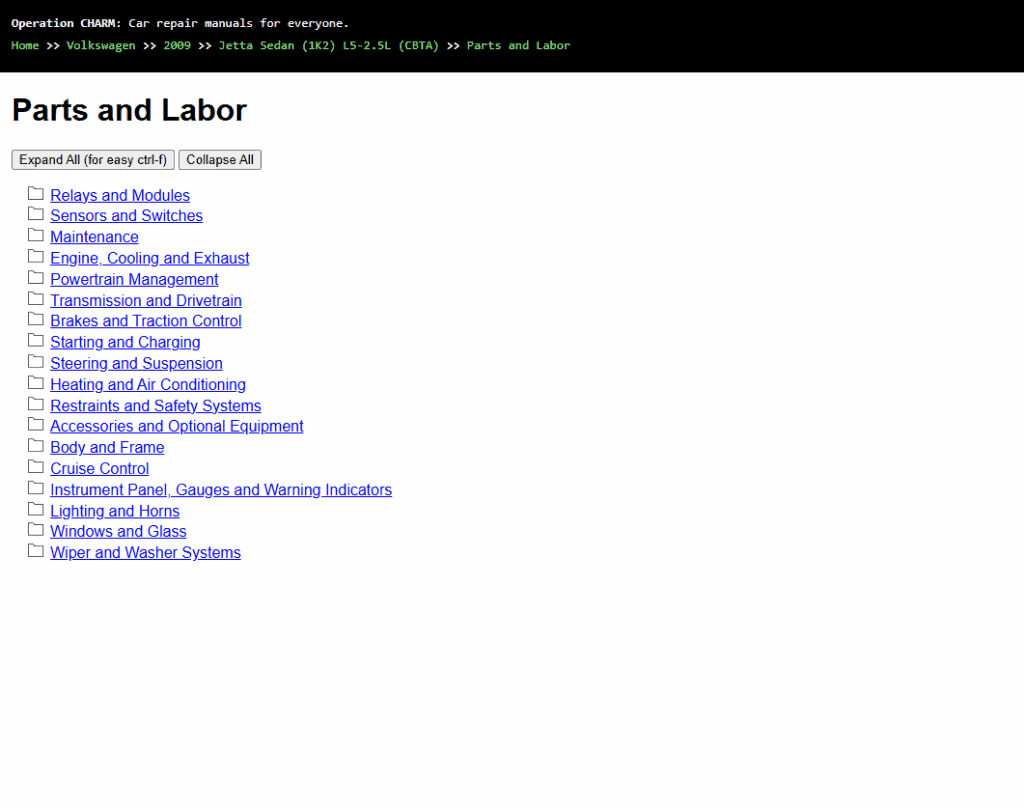Select Instrument Panel, Gauges and Warning Indicators
The width and height of the screenshot is (1024, 808).
[x=220, y=489]
